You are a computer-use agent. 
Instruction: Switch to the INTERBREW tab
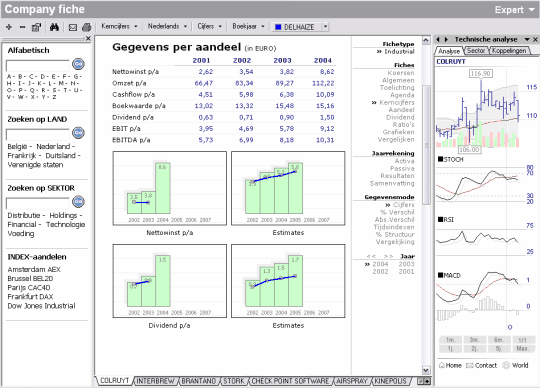(155, 381)
